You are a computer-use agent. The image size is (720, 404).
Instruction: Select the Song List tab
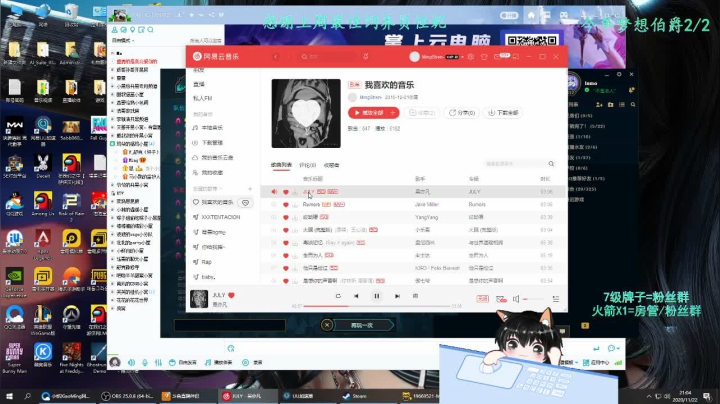(281, 165)
